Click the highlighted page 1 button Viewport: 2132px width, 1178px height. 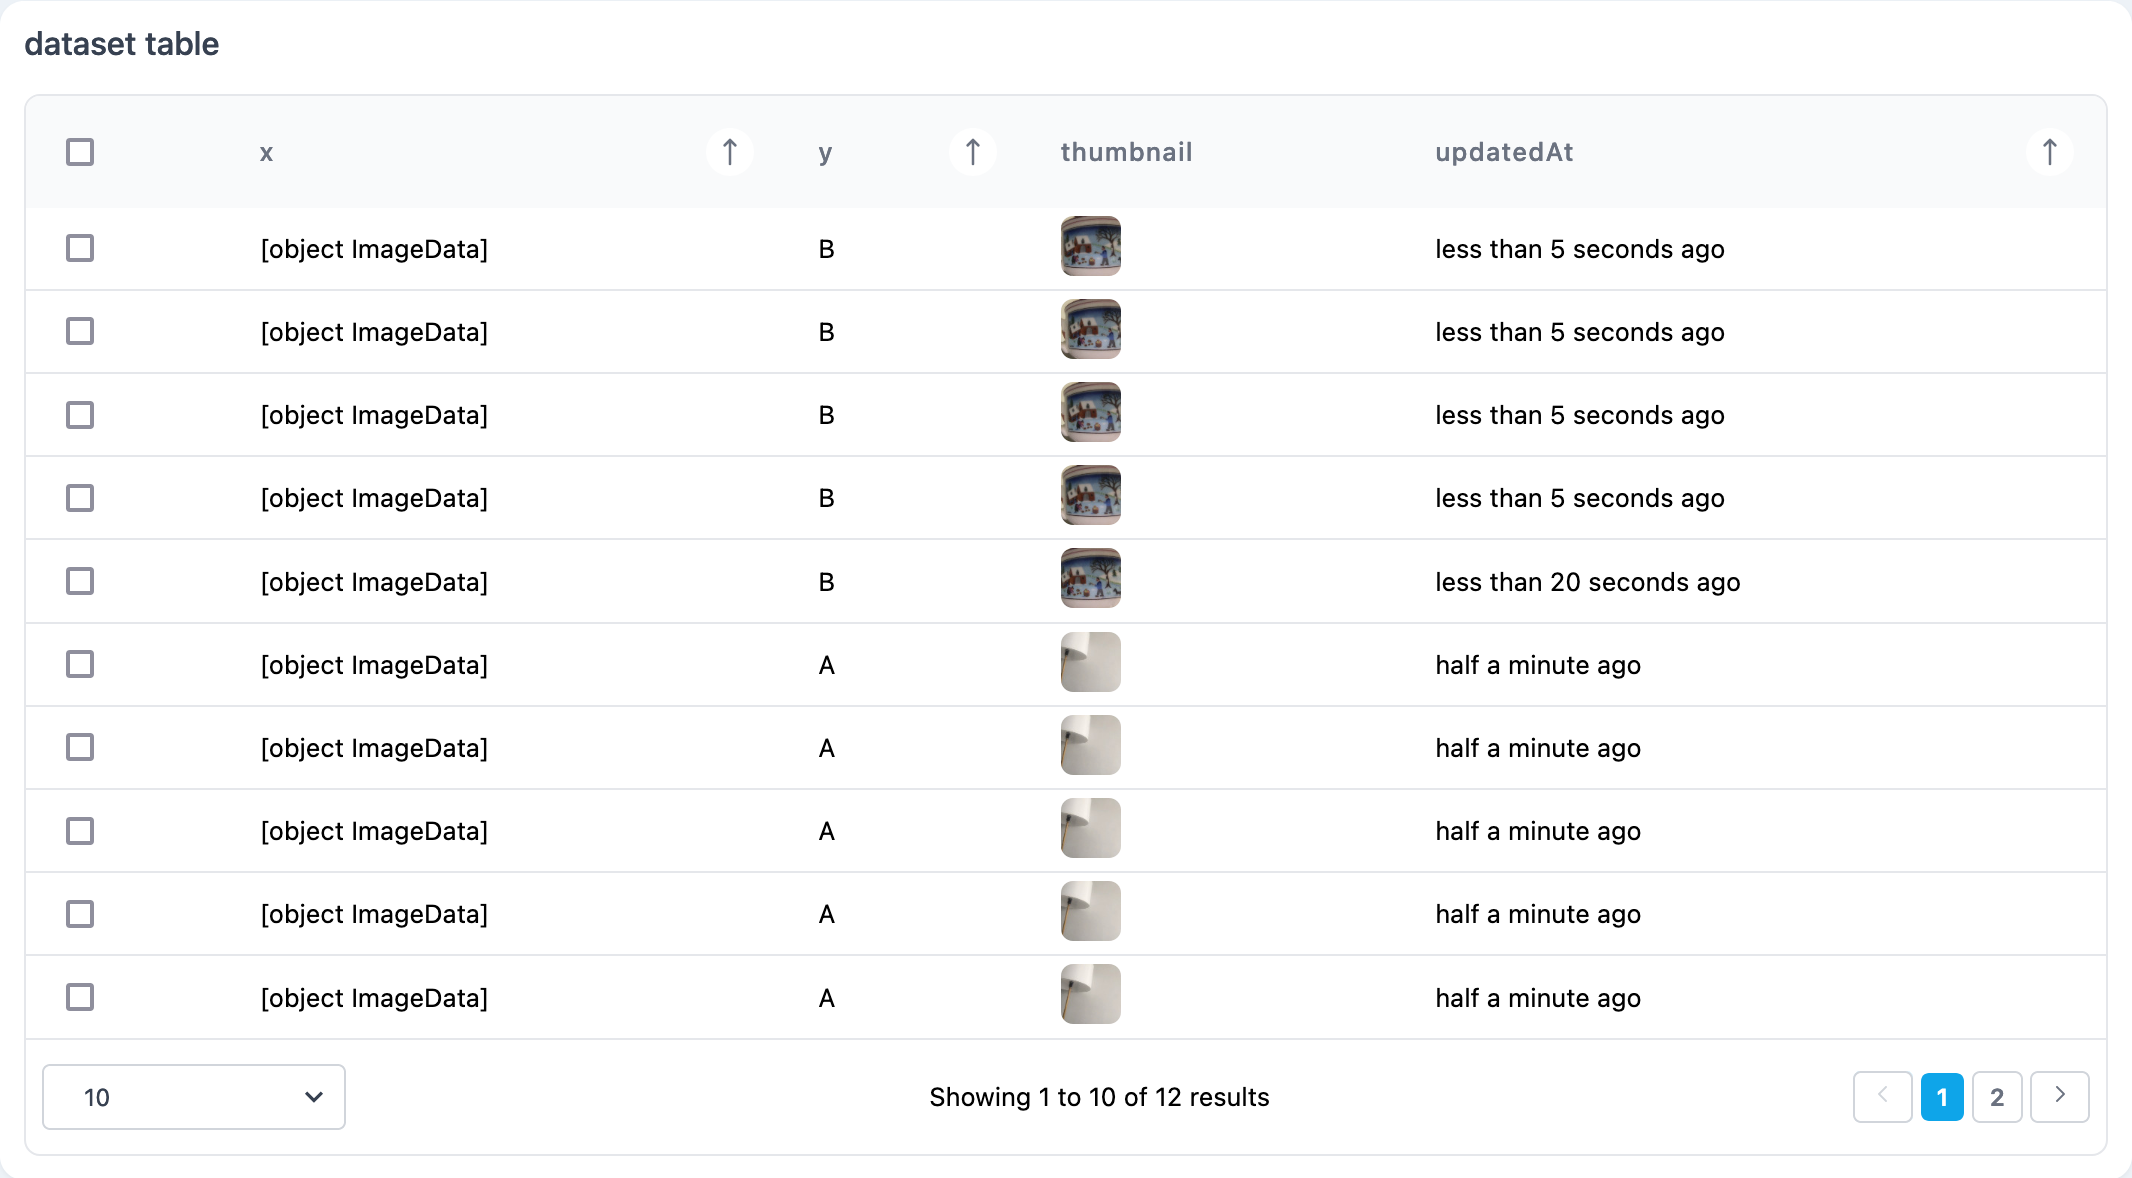pyautogui.click(x=1941, y=1097)
